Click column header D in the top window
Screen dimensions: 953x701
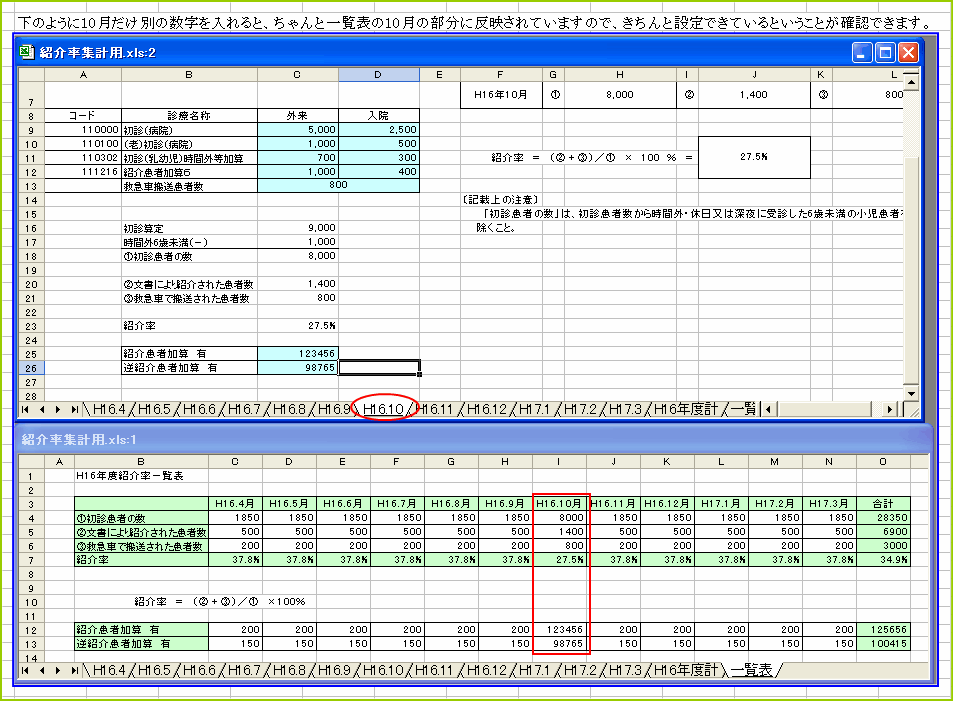click(x=378, y=73)
